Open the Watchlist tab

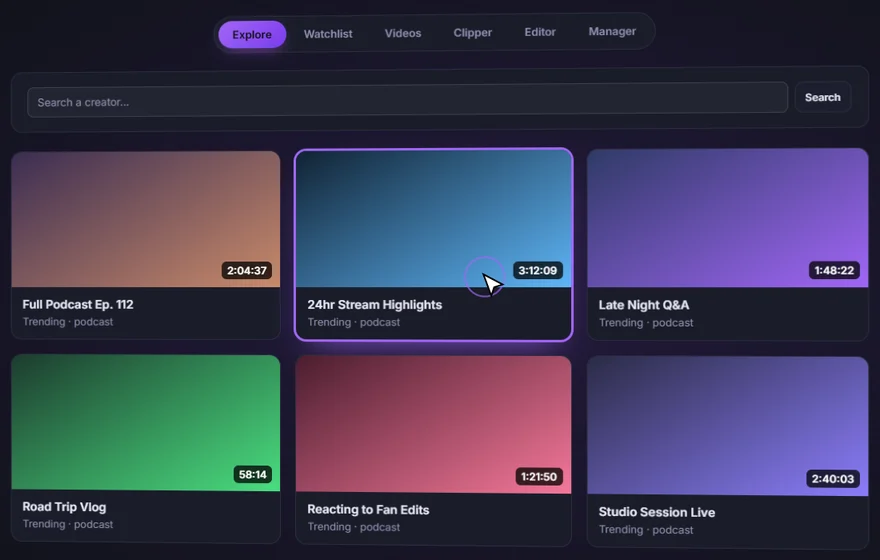click(x=328, y=34)
